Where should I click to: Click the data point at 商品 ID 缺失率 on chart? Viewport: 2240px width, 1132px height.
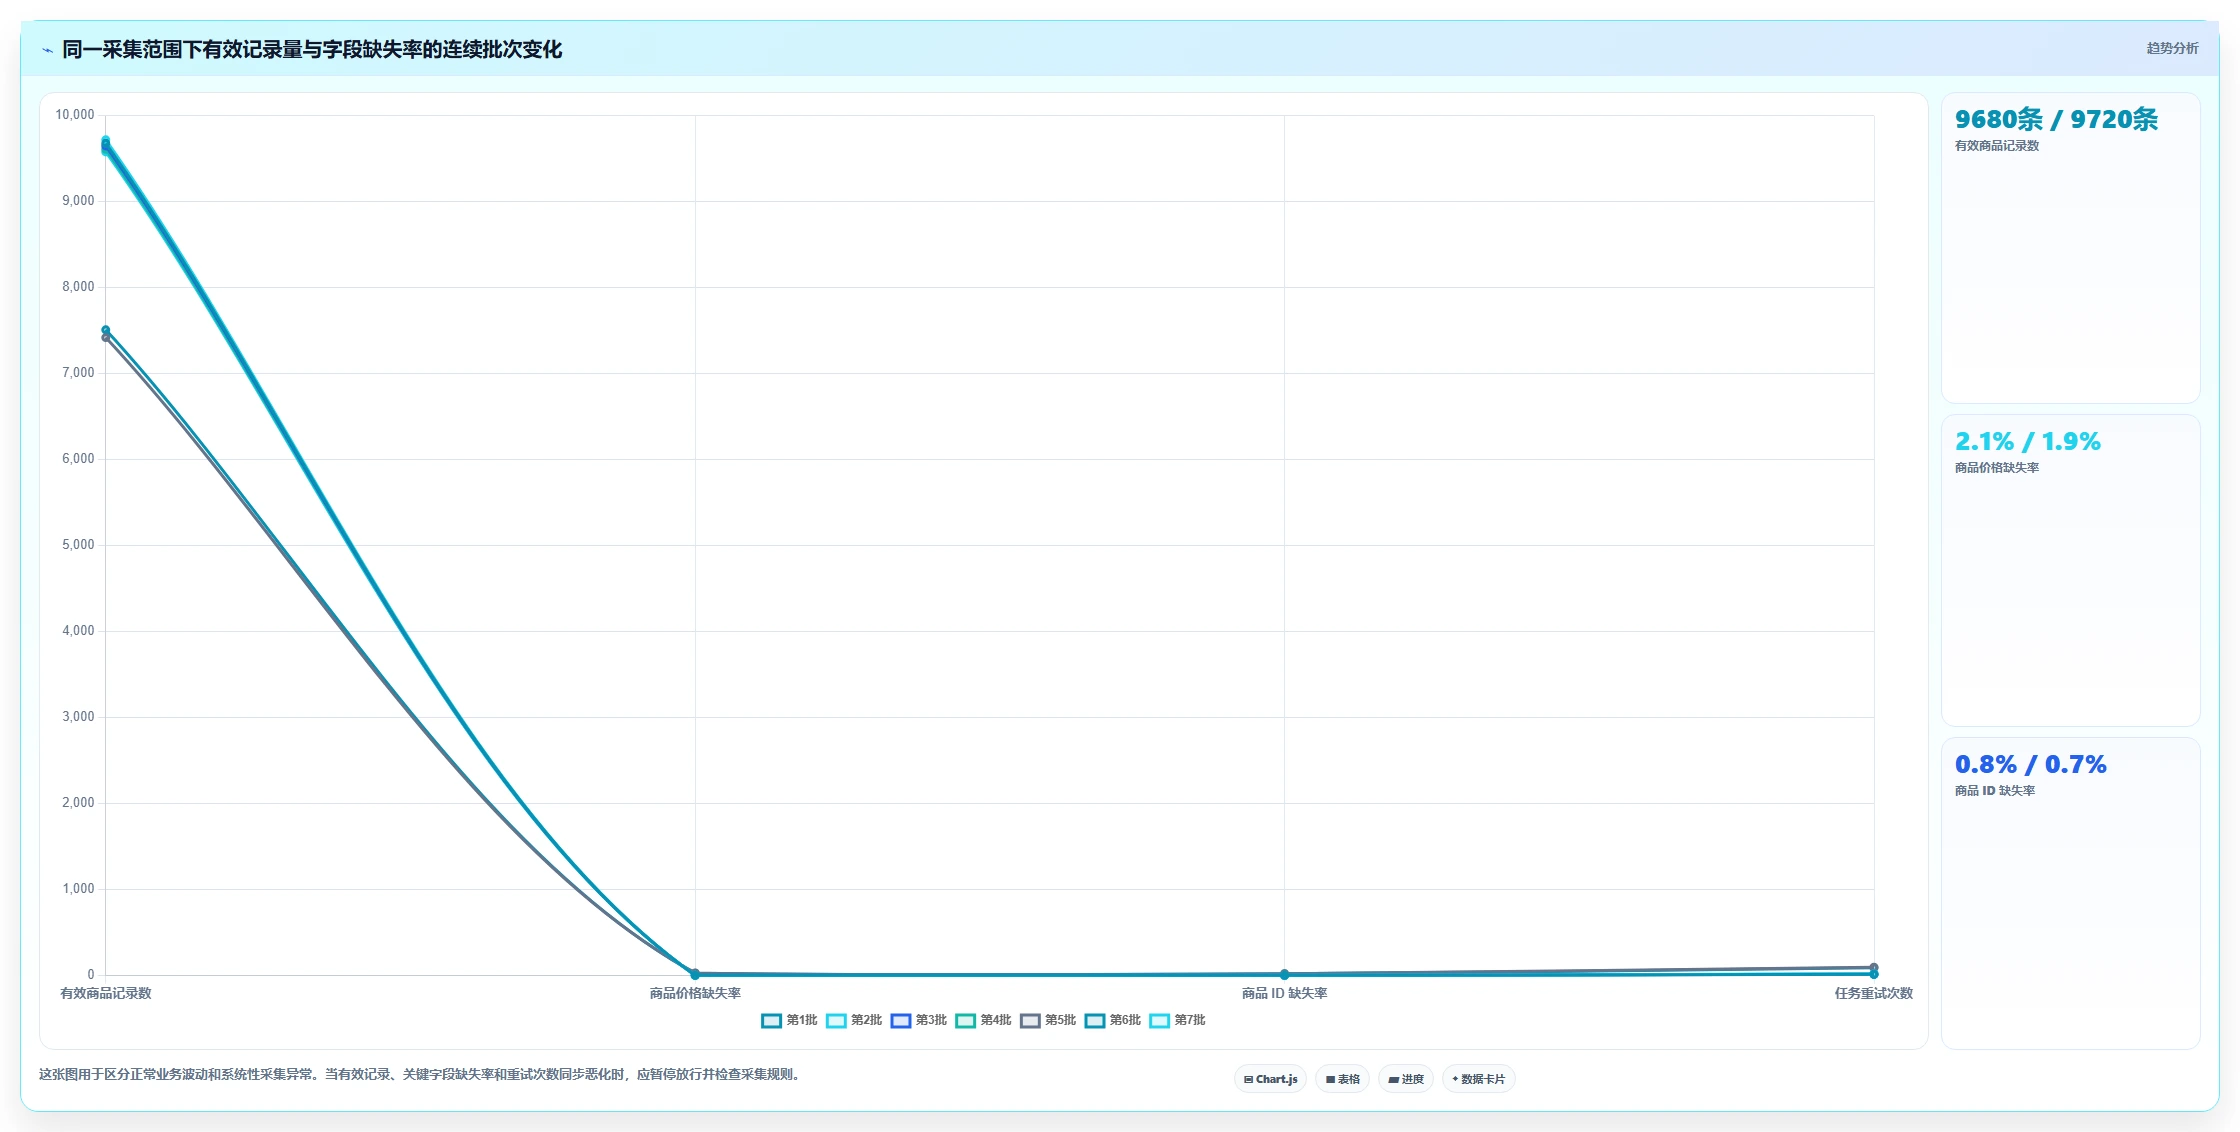[1284, 974]
